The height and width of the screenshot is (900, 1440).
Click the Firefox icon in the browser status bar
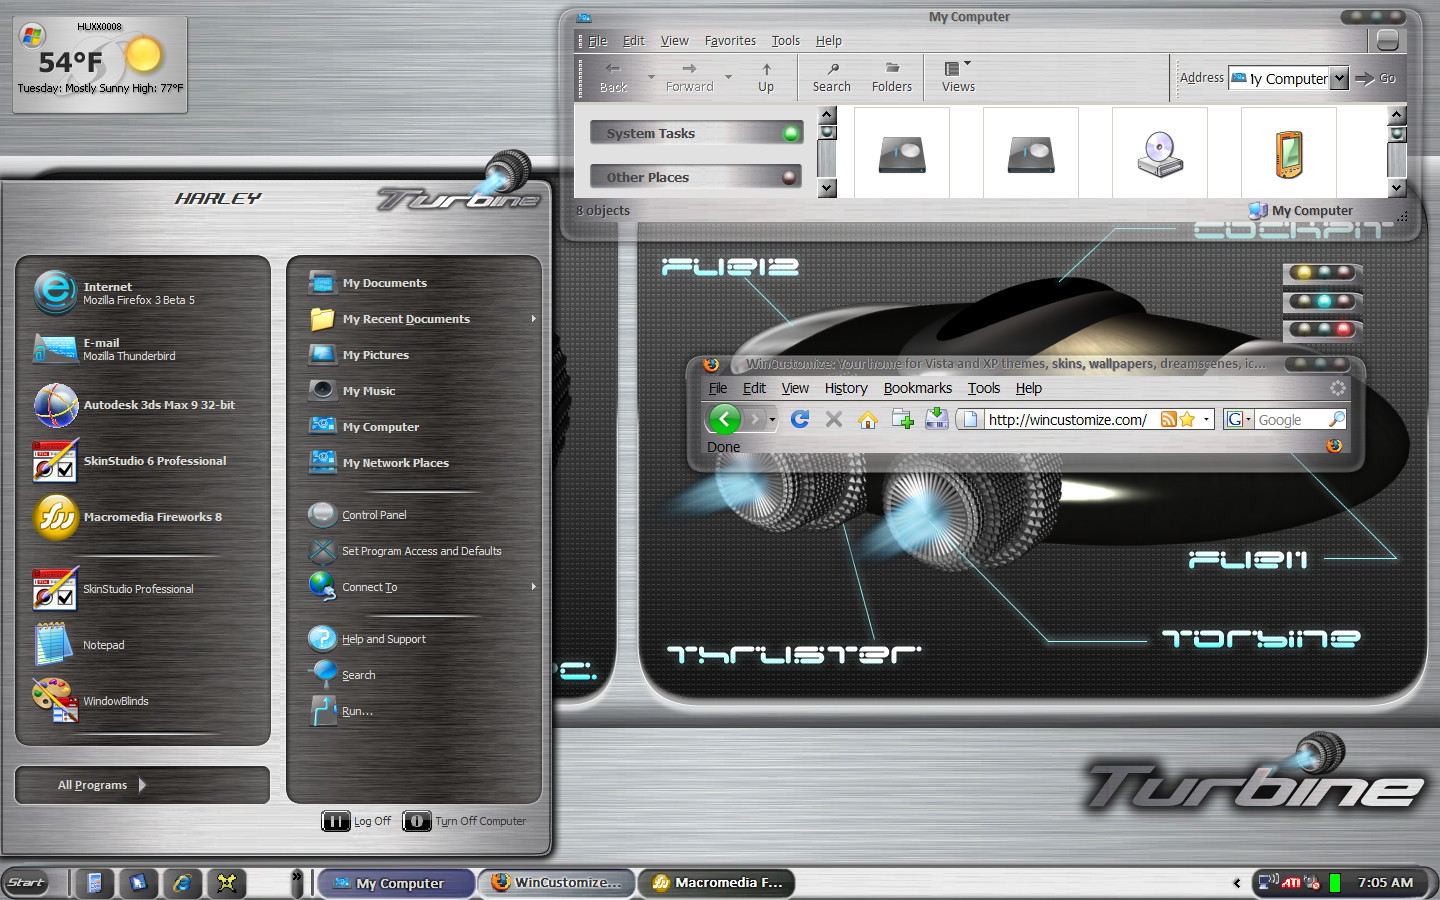(1334, 446)
